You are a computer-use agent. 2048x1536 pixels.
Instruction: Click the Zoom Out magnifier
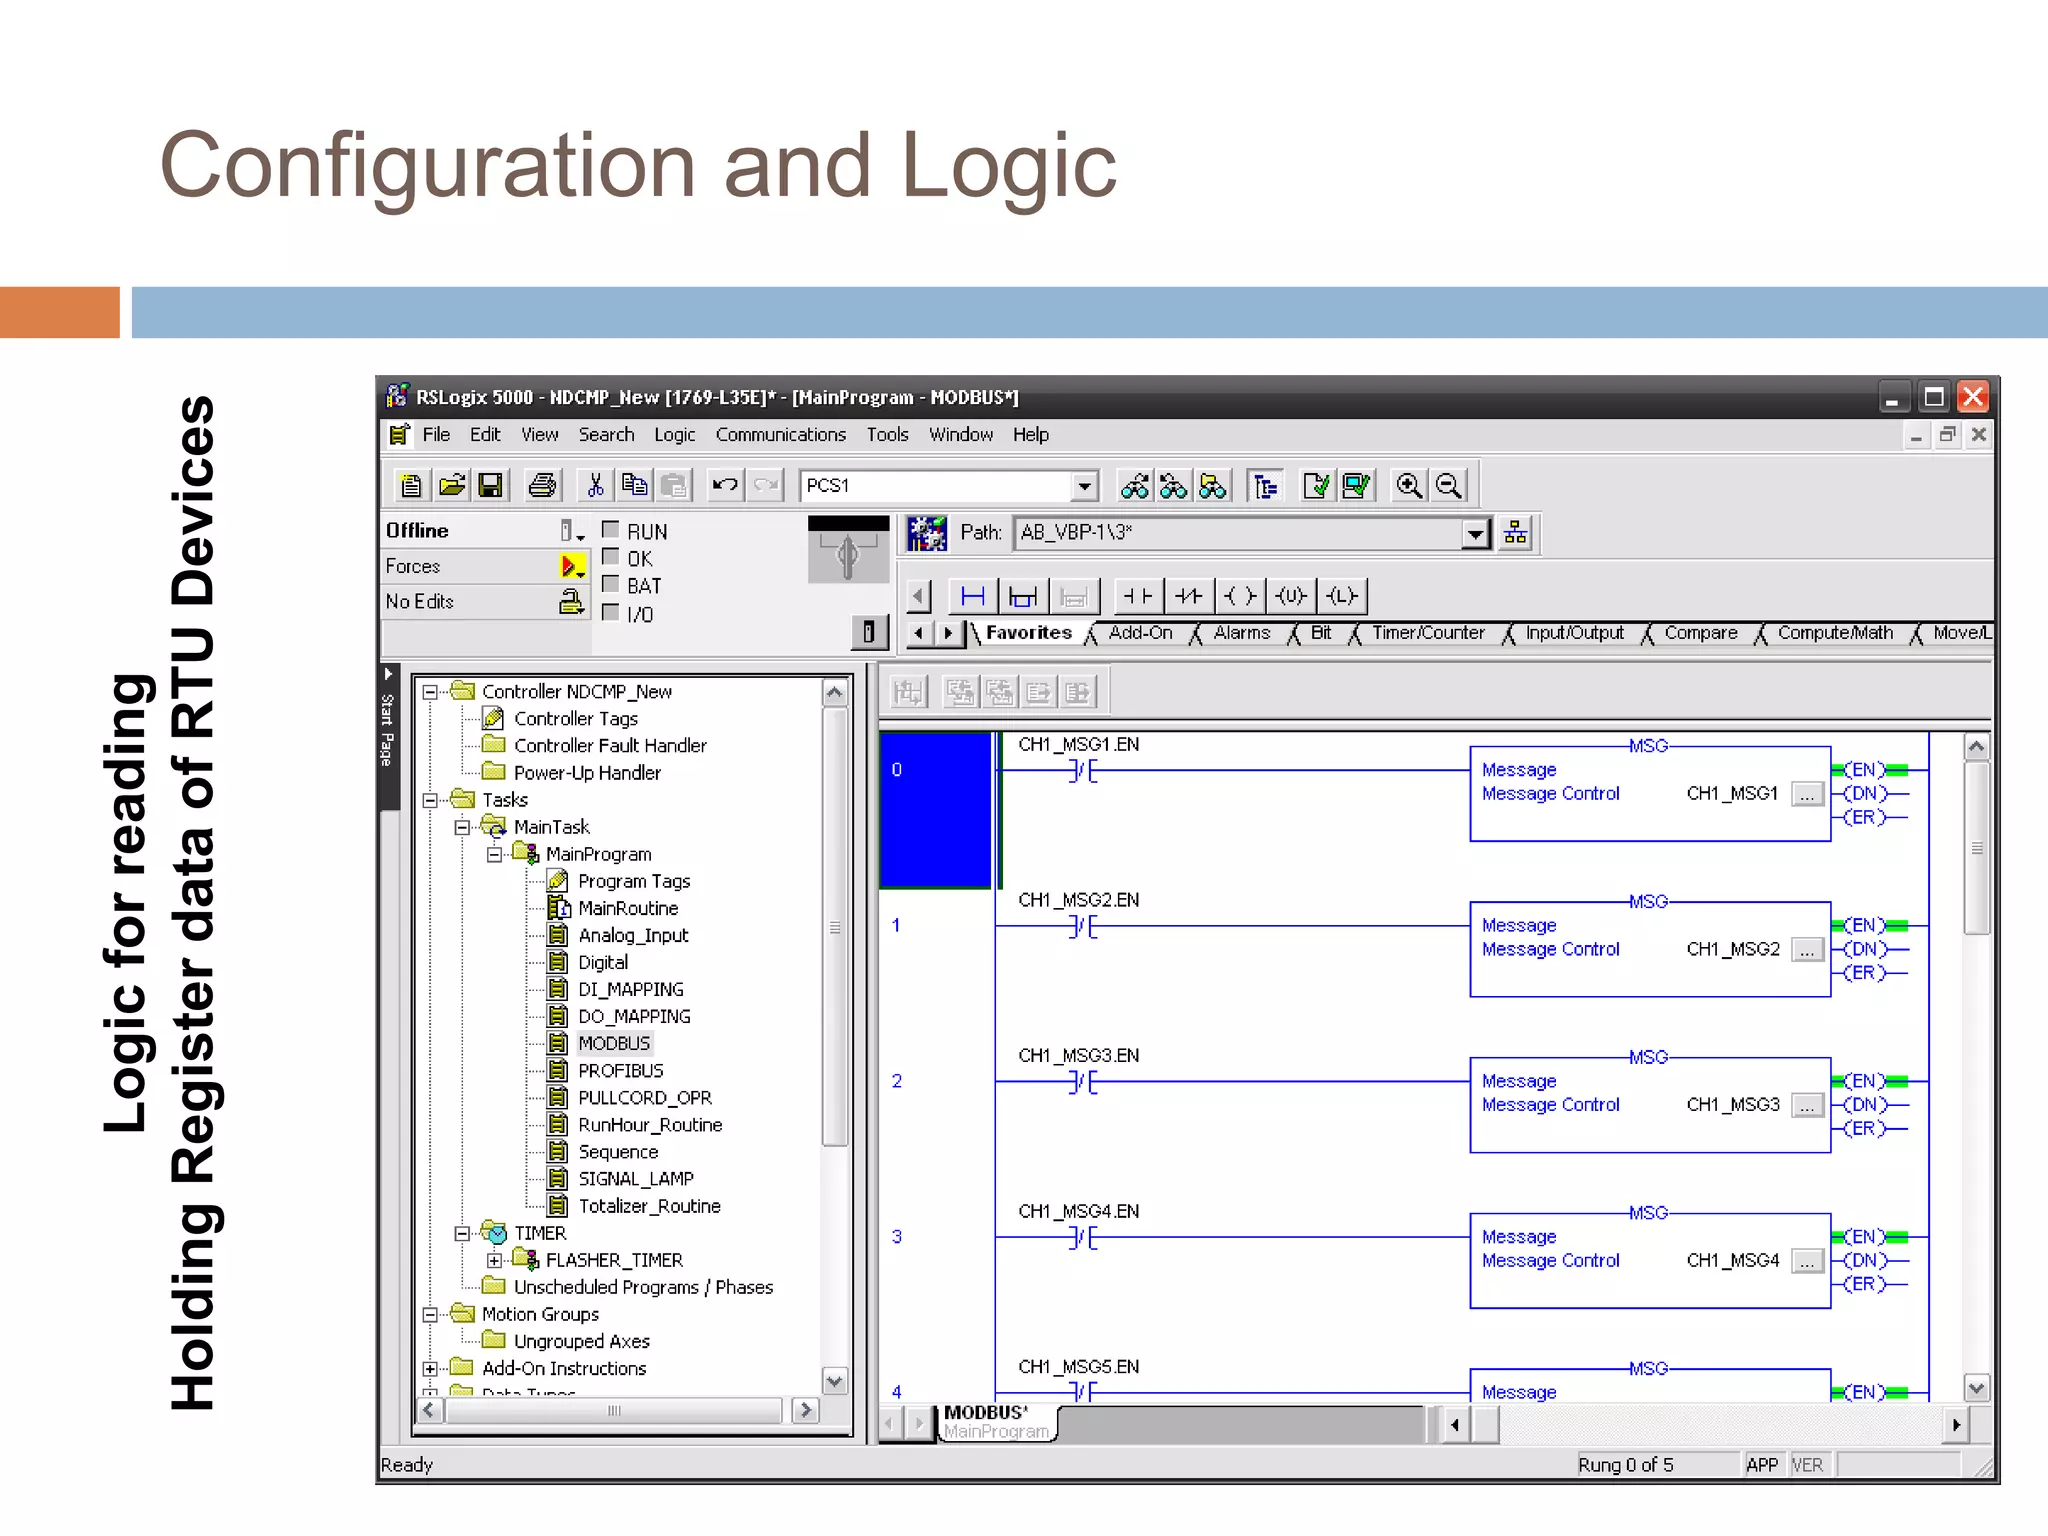(1448, 486)
